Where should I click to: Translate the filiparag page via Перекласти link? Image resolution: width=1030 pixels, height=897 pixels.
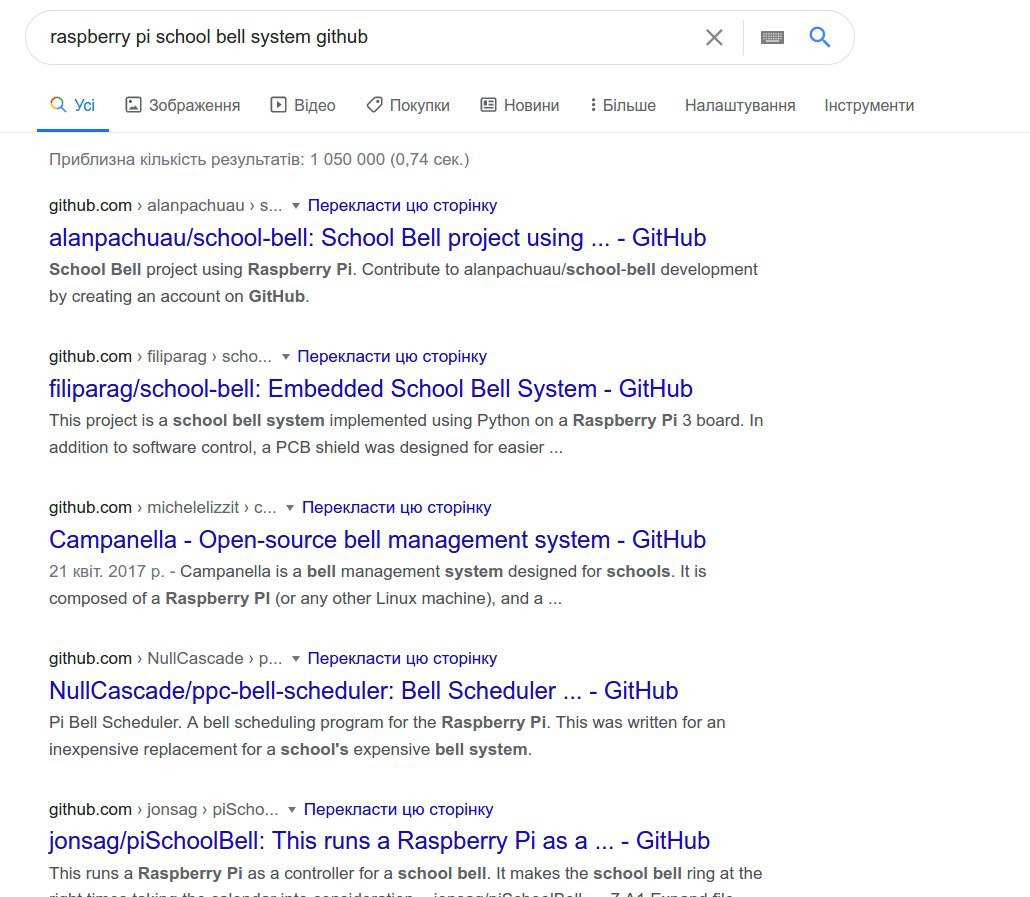392,357
